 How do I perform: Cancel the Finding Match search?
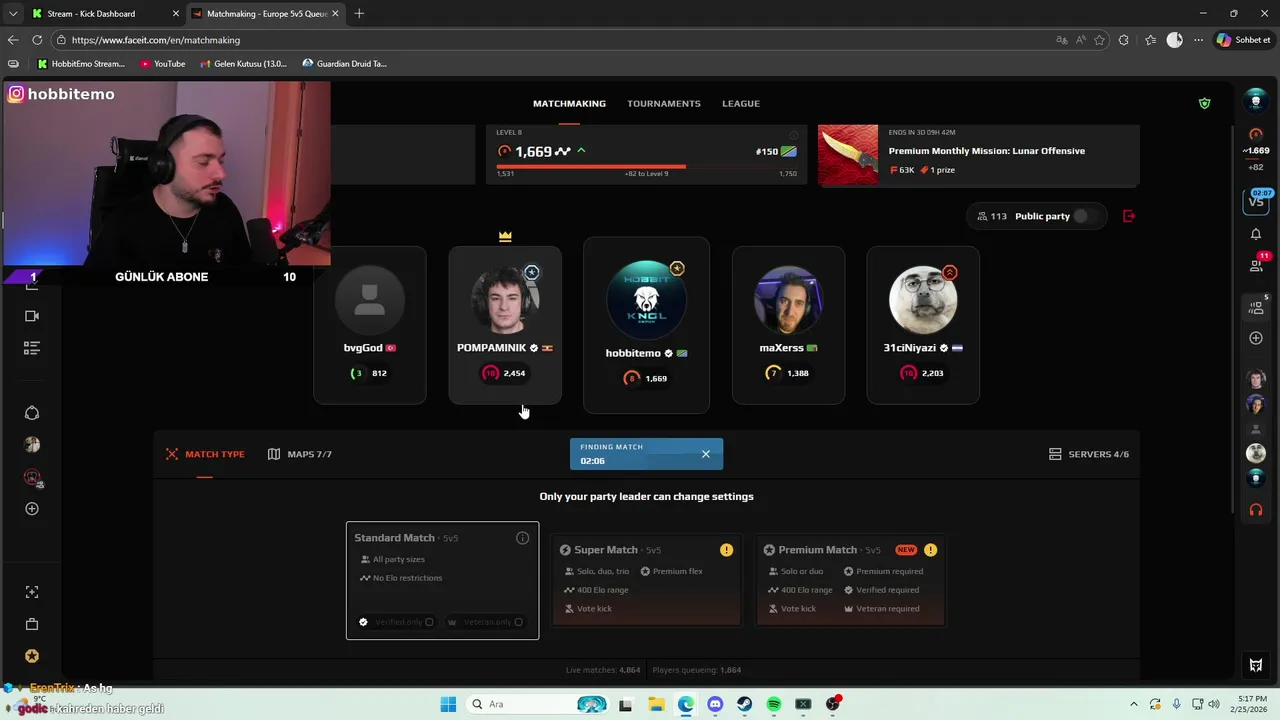(705, 454)
